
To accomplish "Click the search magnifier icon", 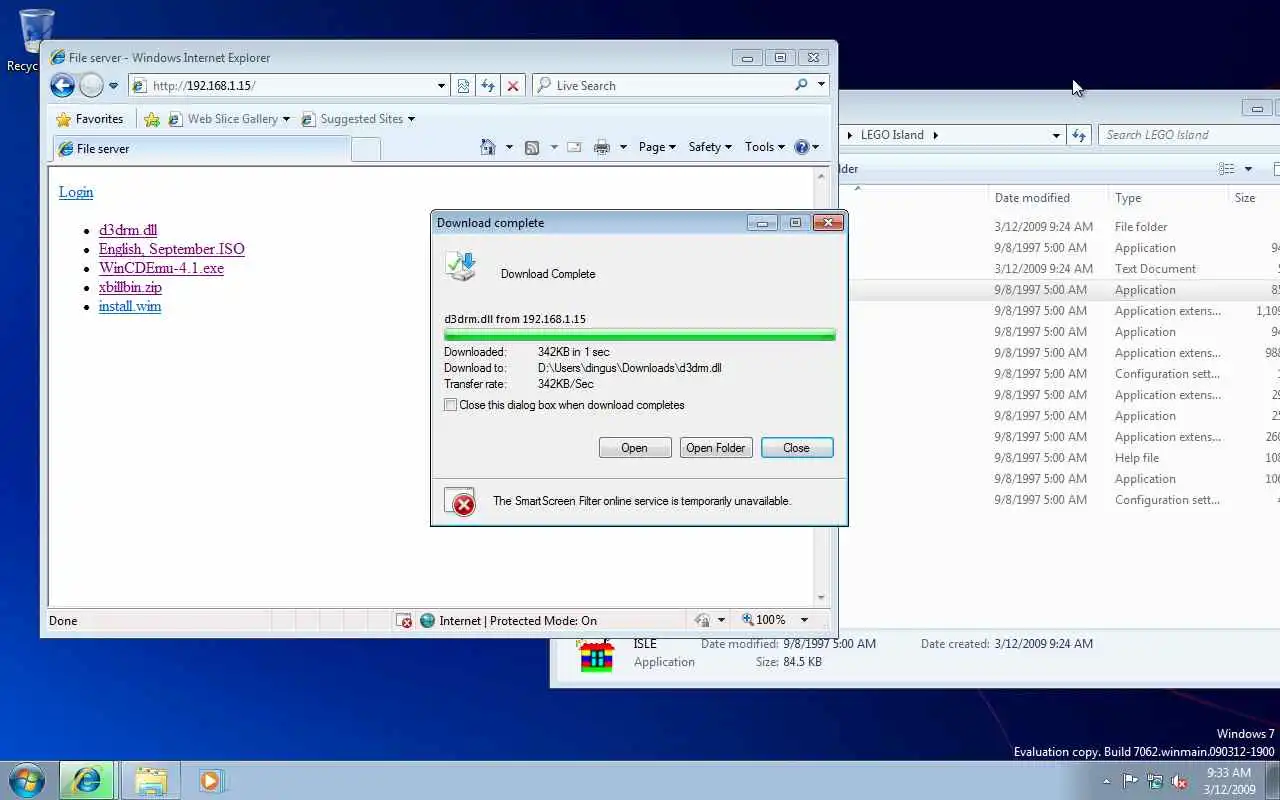I will pos(801,85).
